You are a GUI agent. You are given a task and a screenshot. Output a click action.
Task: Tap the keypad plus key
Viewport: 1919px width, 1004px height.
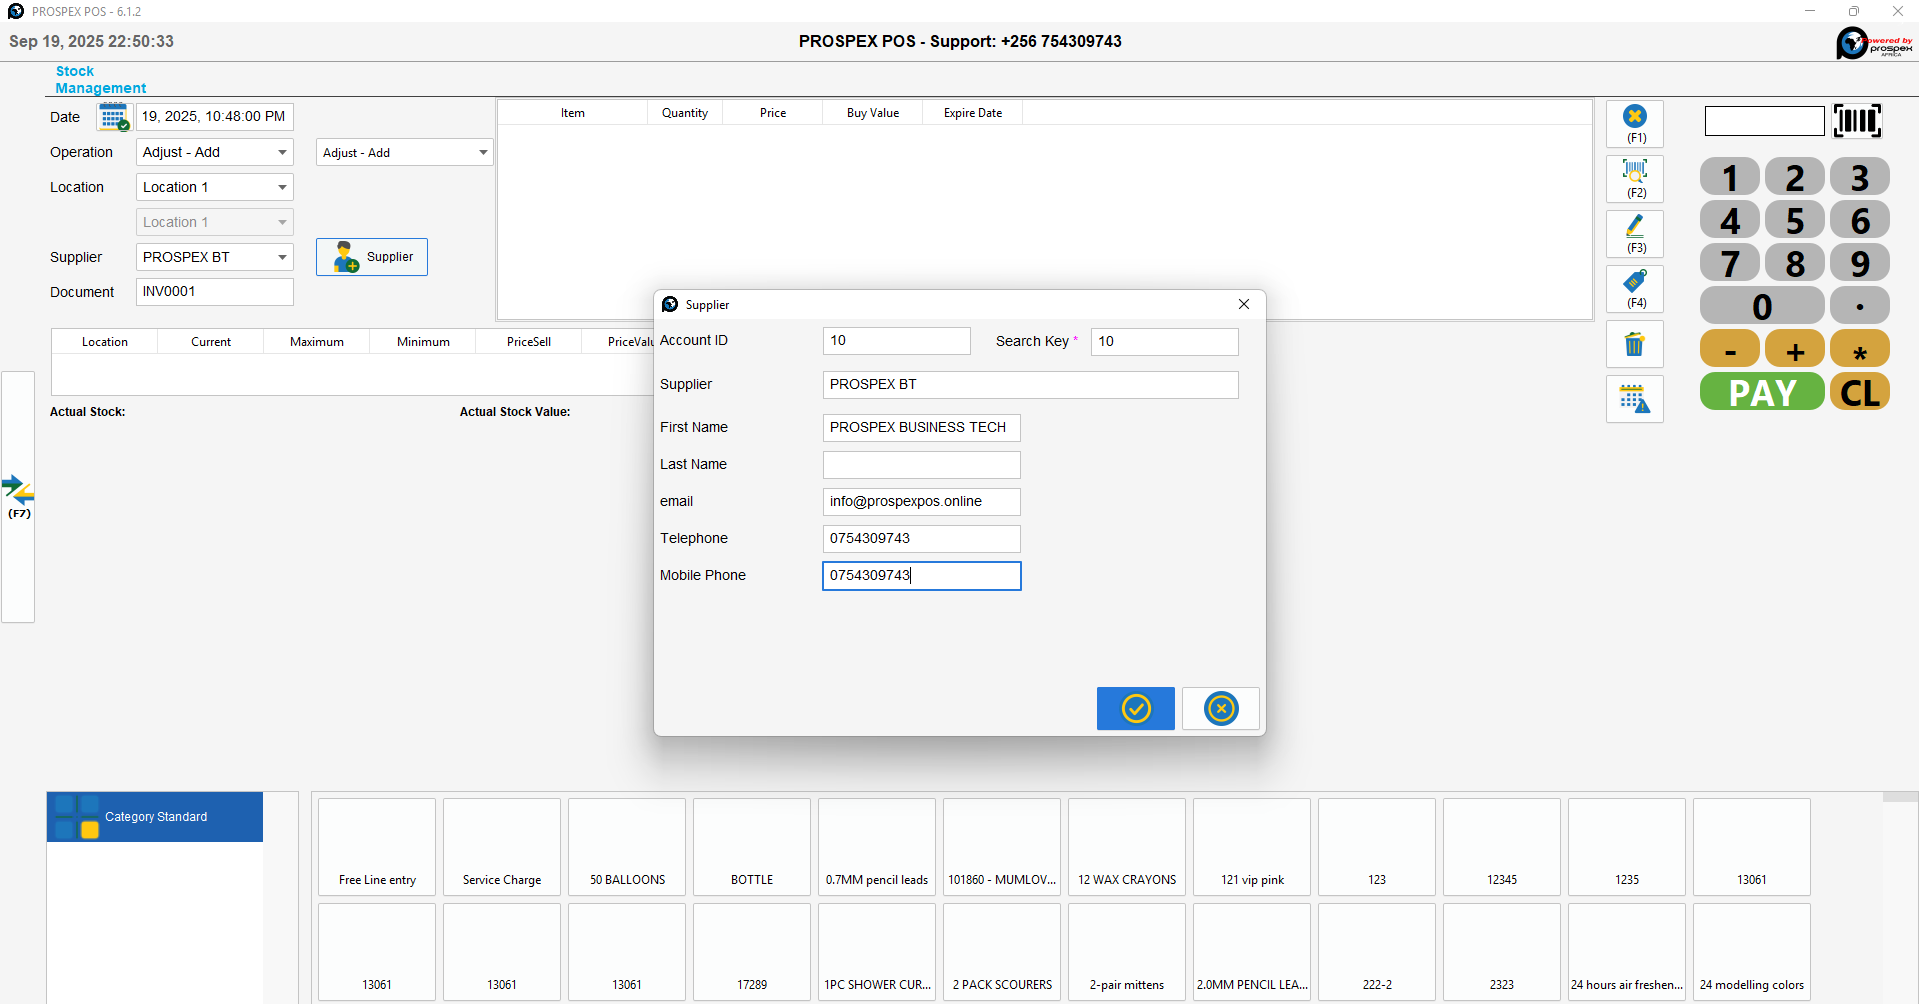point(1795,349)
